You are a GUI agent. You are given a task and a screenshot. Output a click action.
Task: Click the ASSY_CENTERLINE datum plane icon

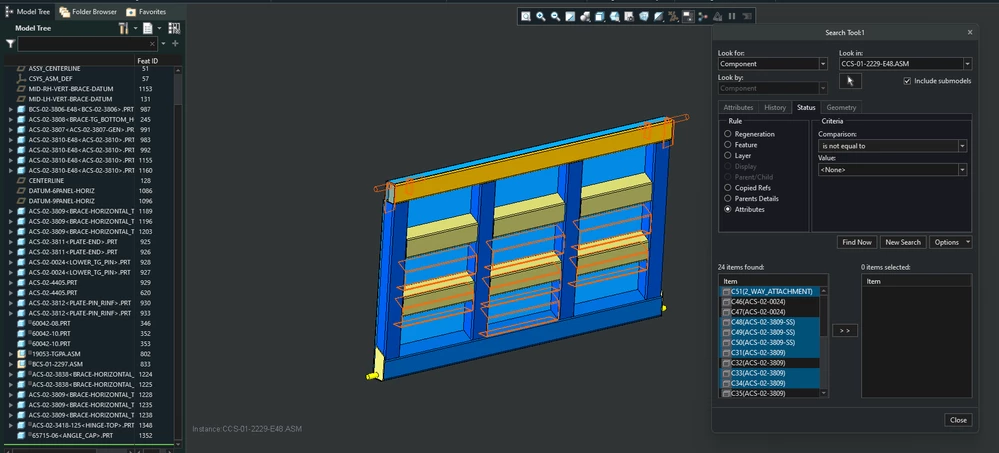pos(20,68)
